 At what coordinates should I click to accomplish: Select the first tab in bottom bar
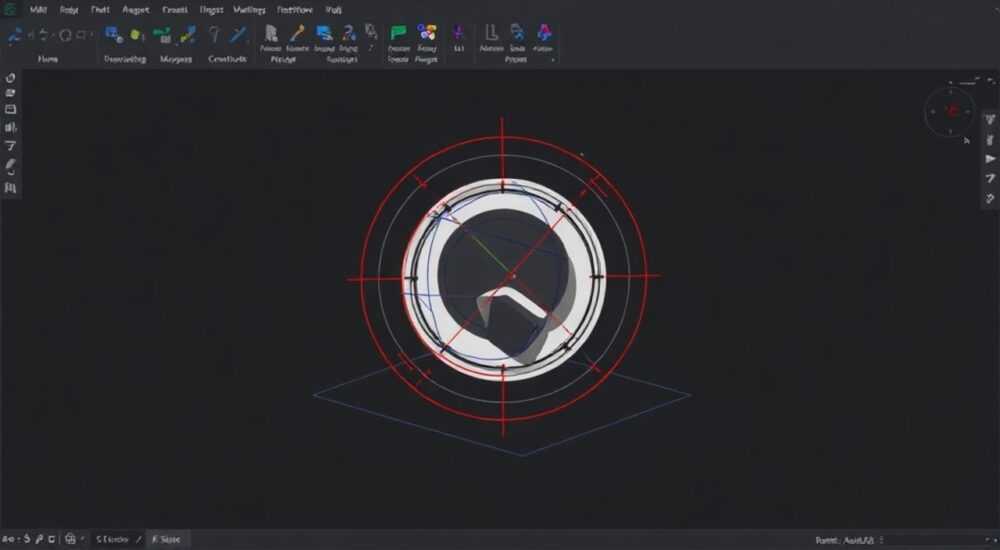[112, 539]
